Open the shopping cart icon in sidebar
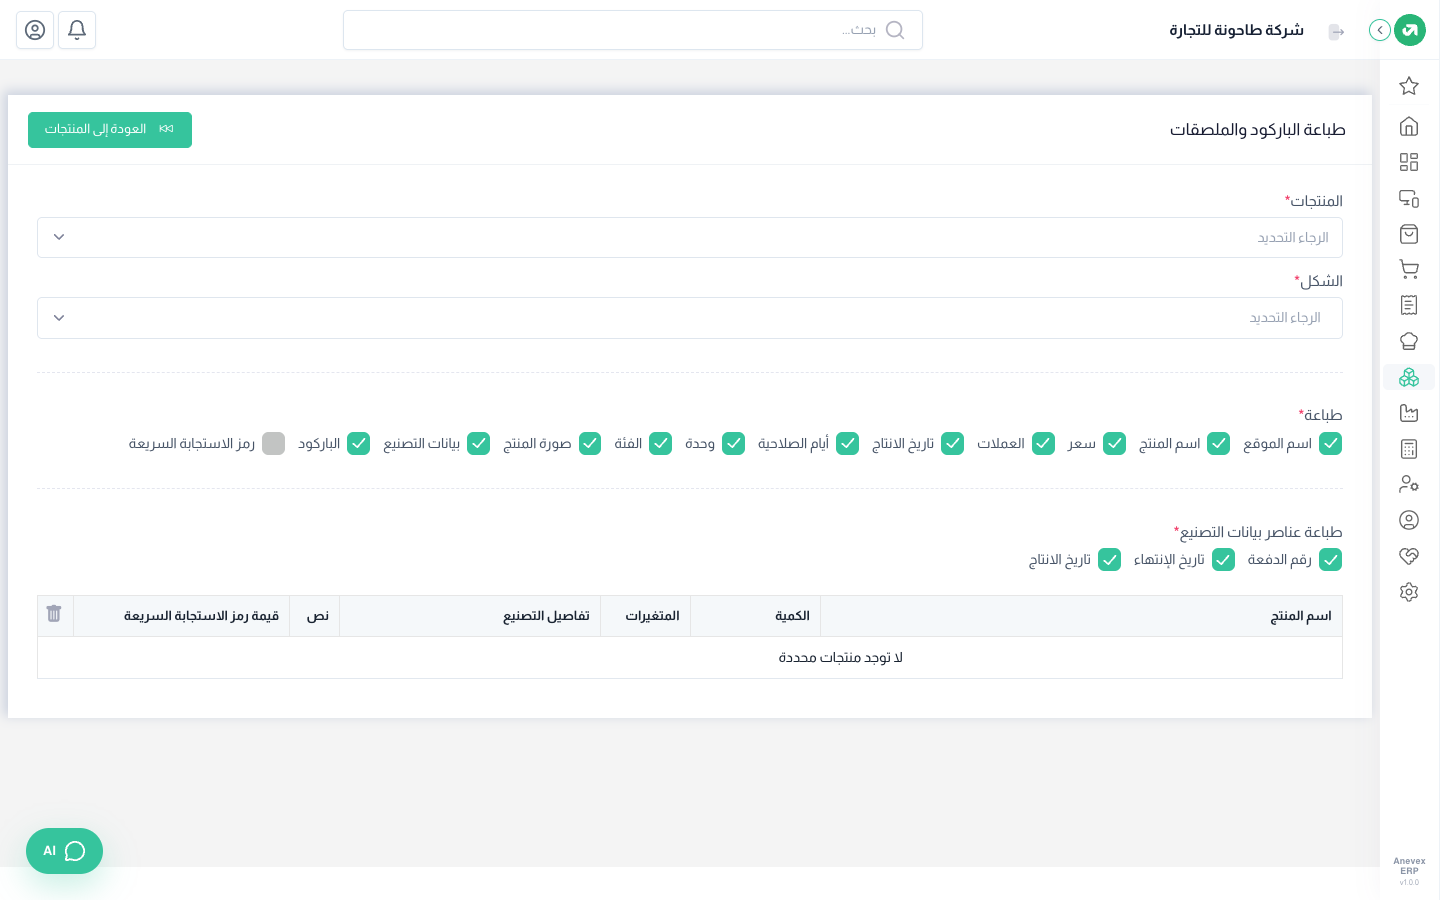The image size is (1440, 900). point(1409,269)
